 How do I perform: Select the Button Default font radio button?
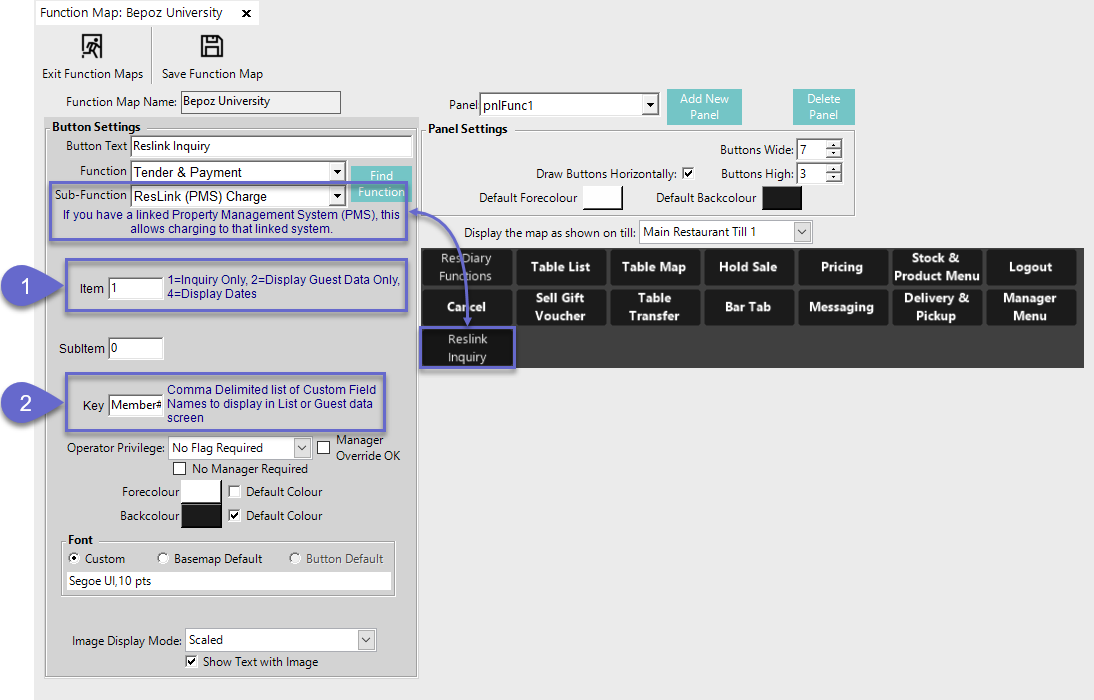294,558
